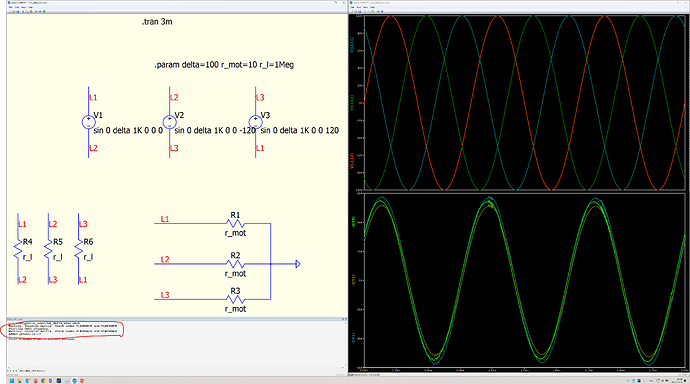Screen dimensions: 690x384
Task: Open the File menu in schematic window
Action: (11, 7)
